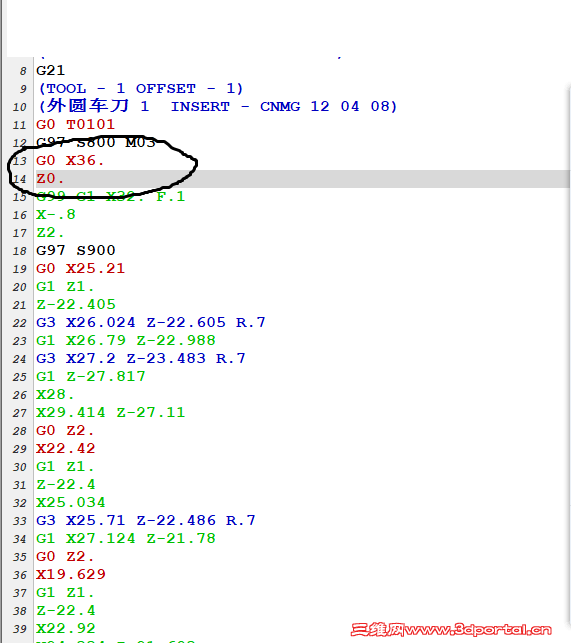The width and height of the screenshot is (571, 643).
Task: Click the line 'Z2.' on row 17
Action: pos(50,233)
